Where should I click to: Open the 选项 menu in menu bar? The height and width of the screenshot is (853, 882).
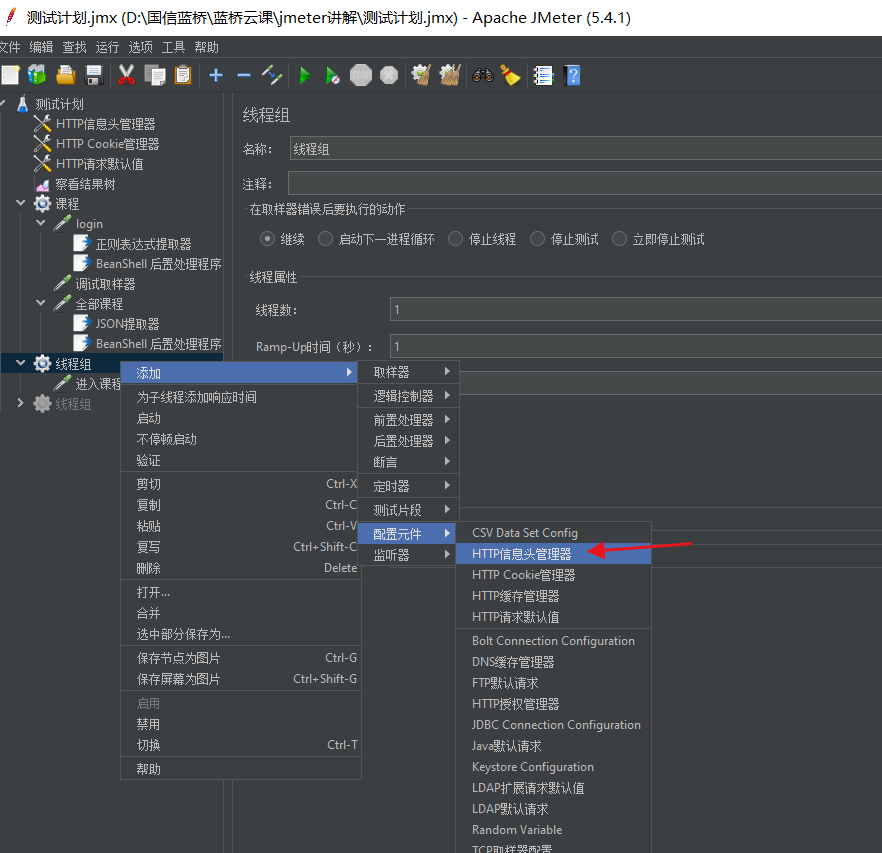point(140,47)
